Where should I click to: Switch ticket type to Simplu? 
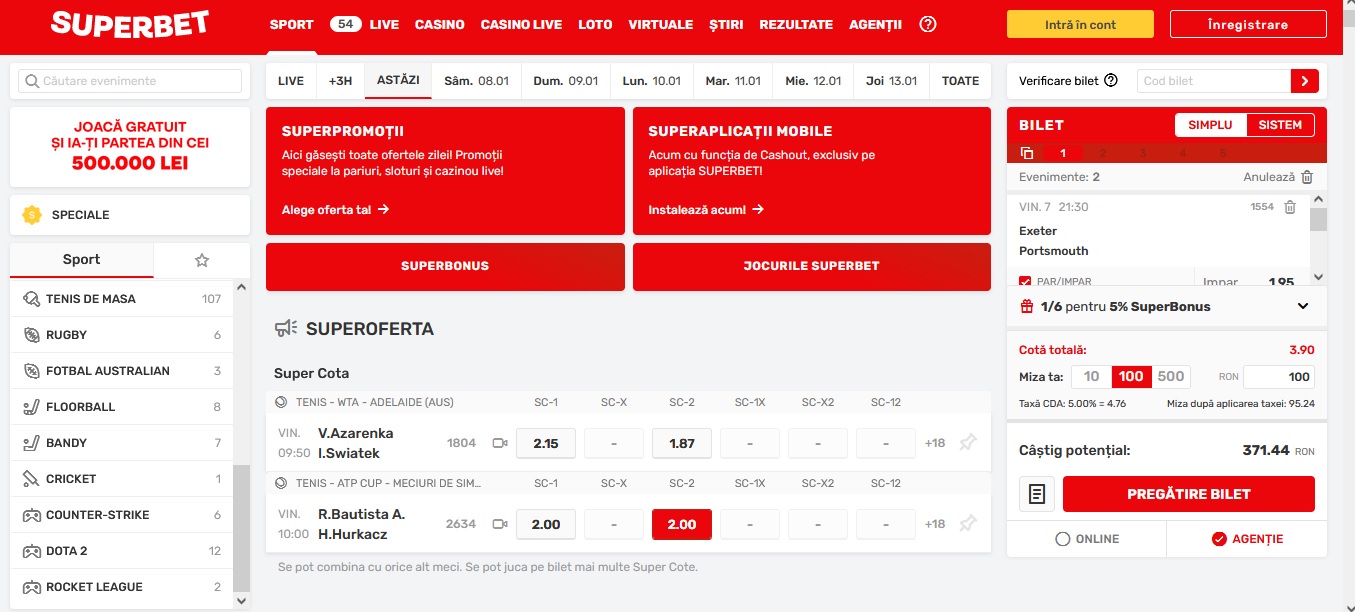(1211, 125)
